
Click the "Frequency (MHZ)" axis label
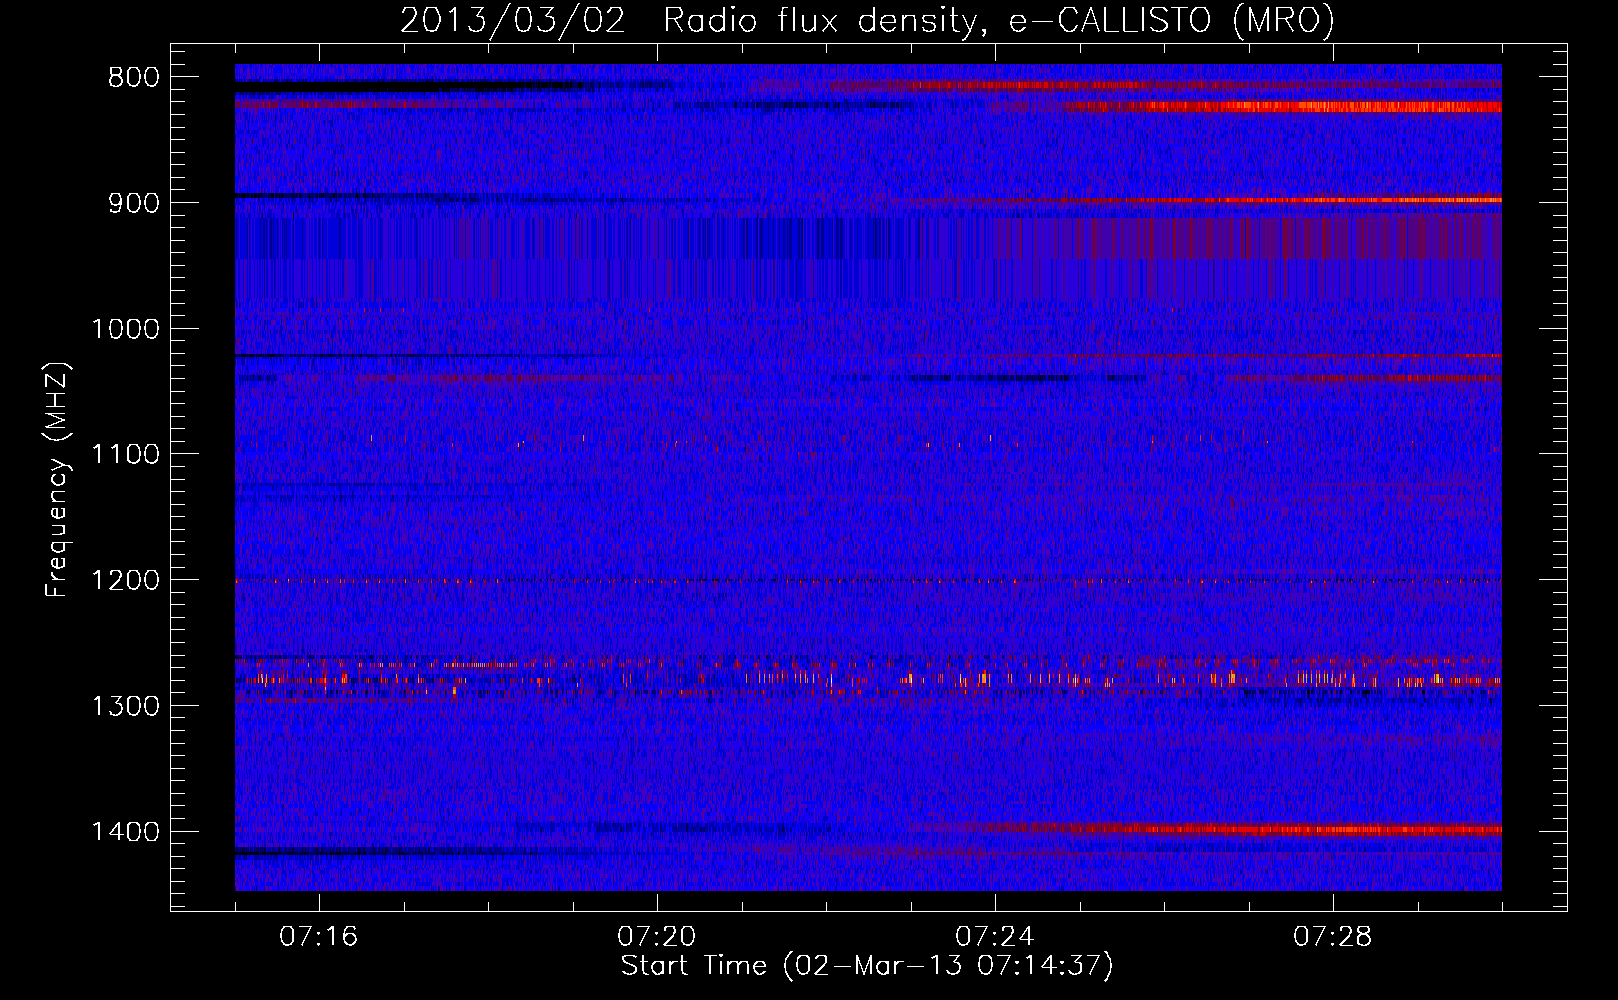[x=58, y=480]
